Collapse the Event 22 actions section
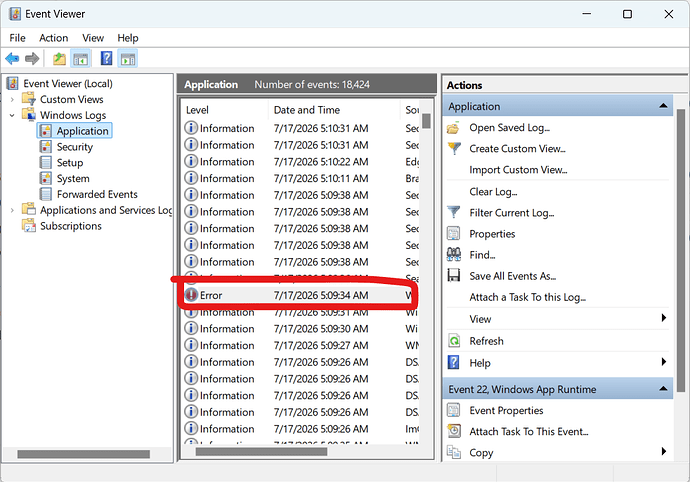The height and width of the screenshot is (482, 690). [663, 389]
